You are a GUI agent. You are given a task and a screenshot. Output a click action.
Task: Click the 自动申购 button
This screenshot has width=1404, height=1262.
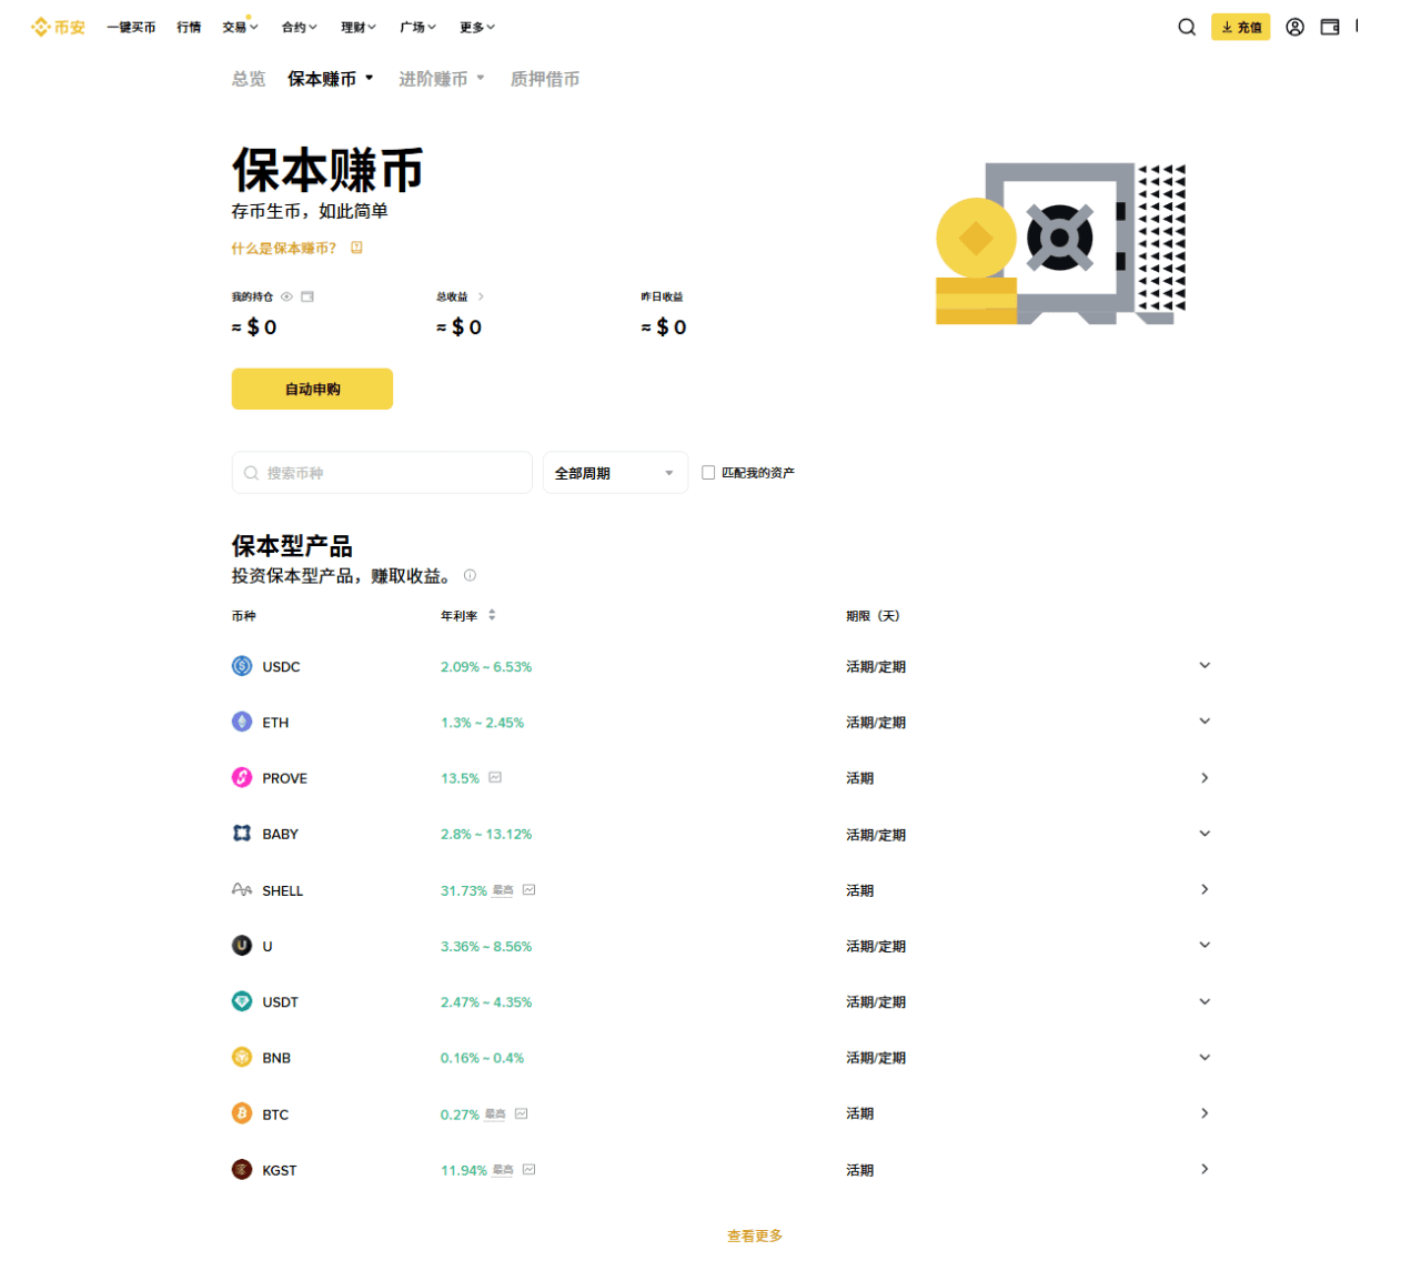coord(312,388)
